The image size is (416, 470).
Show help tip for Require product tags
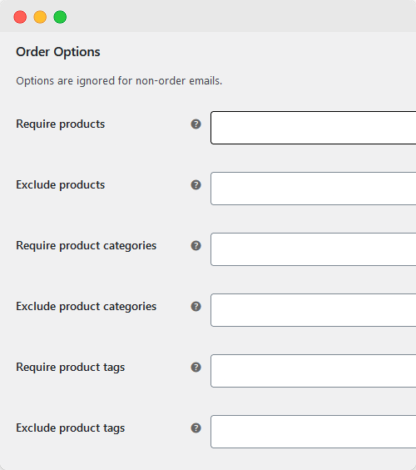(x=196, y=367)
